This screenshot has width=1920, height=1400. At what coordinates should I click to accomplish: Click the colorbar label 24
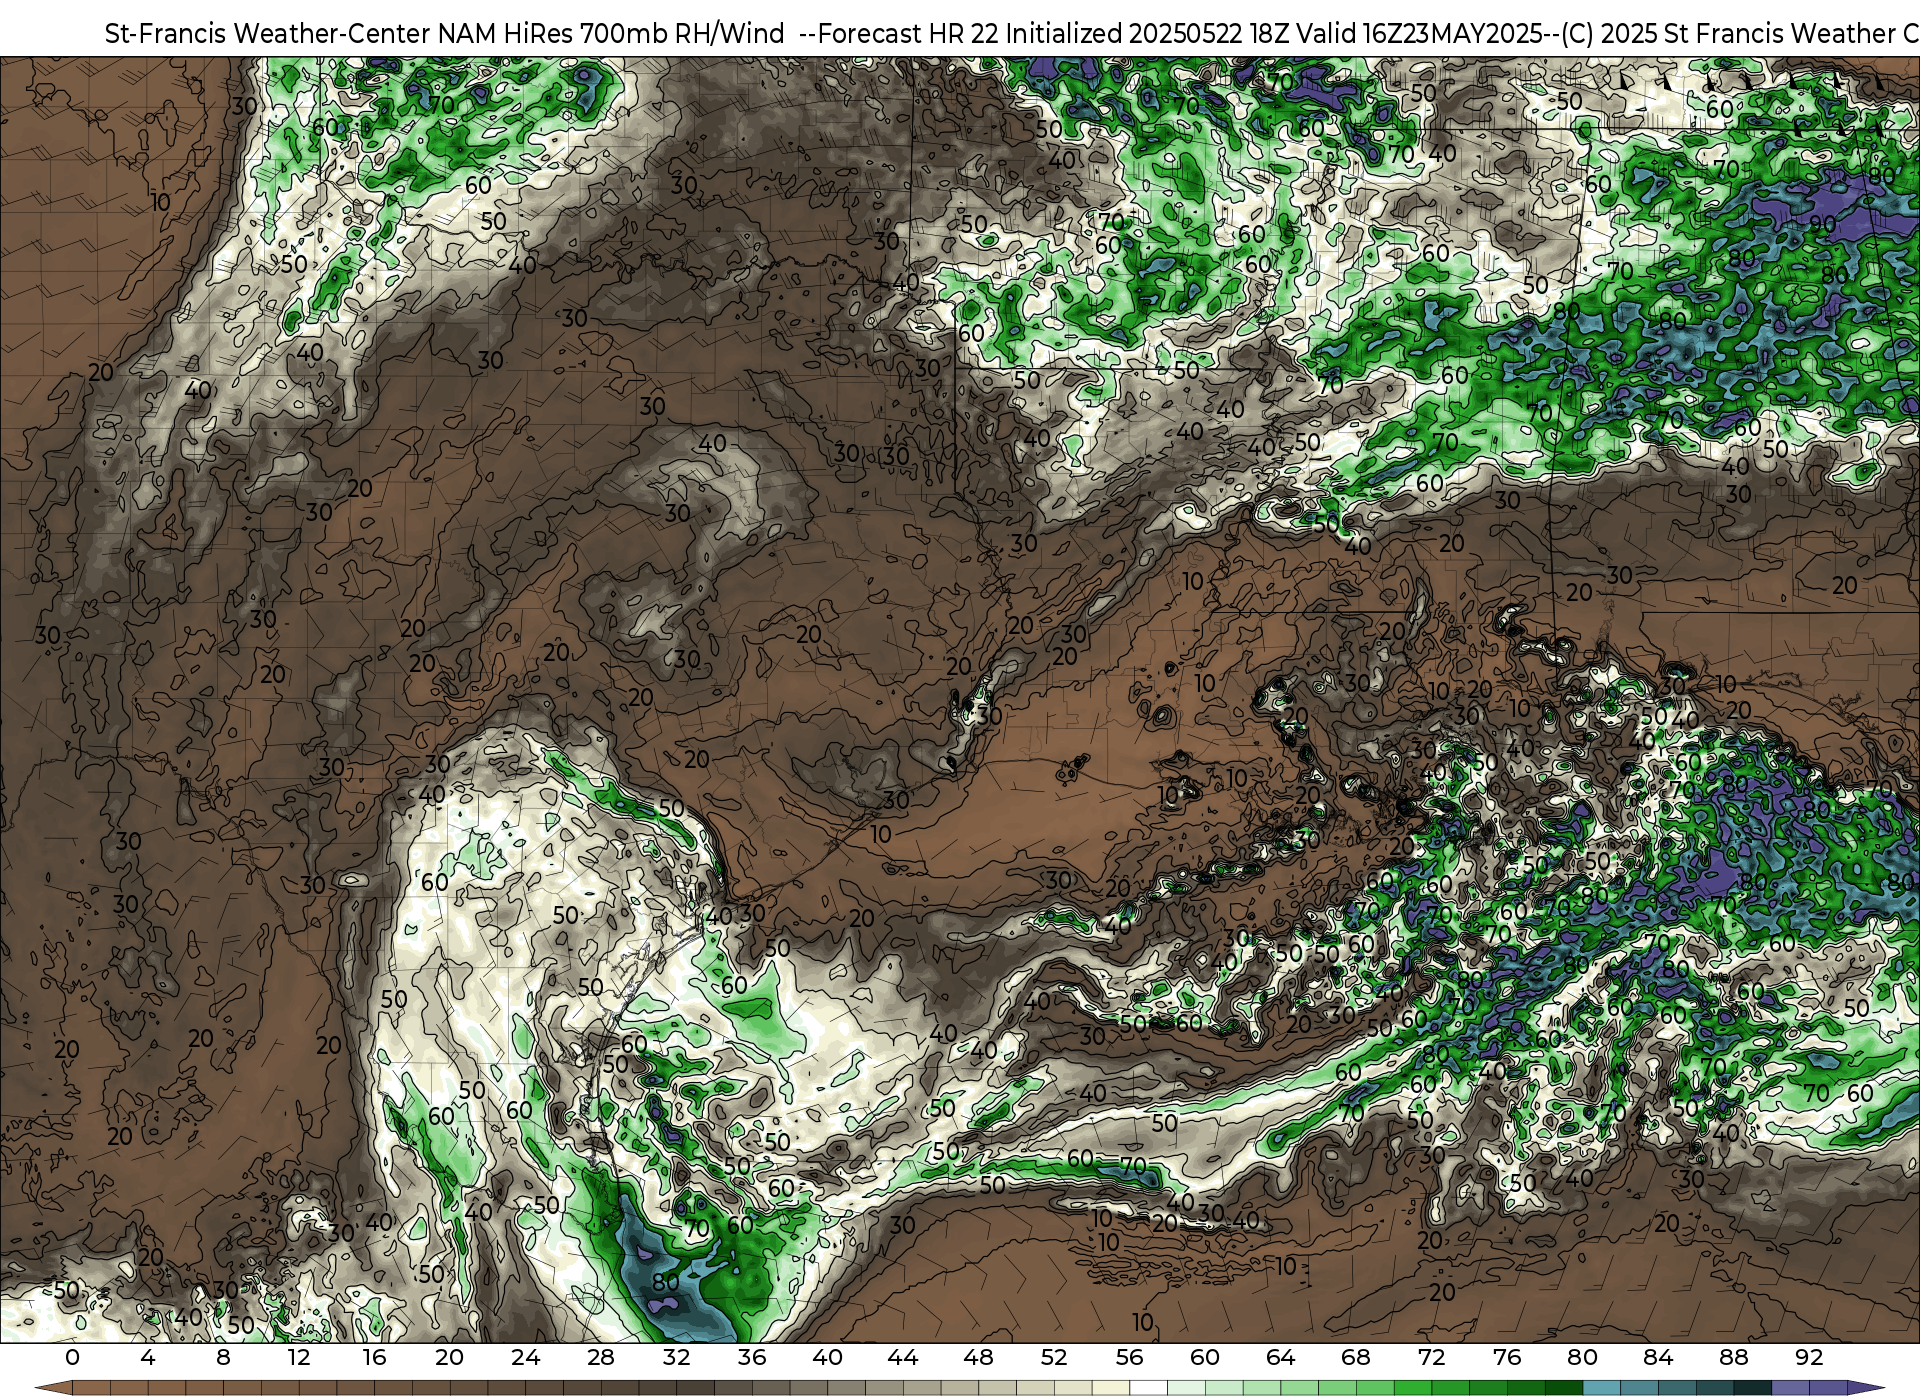525,1358
